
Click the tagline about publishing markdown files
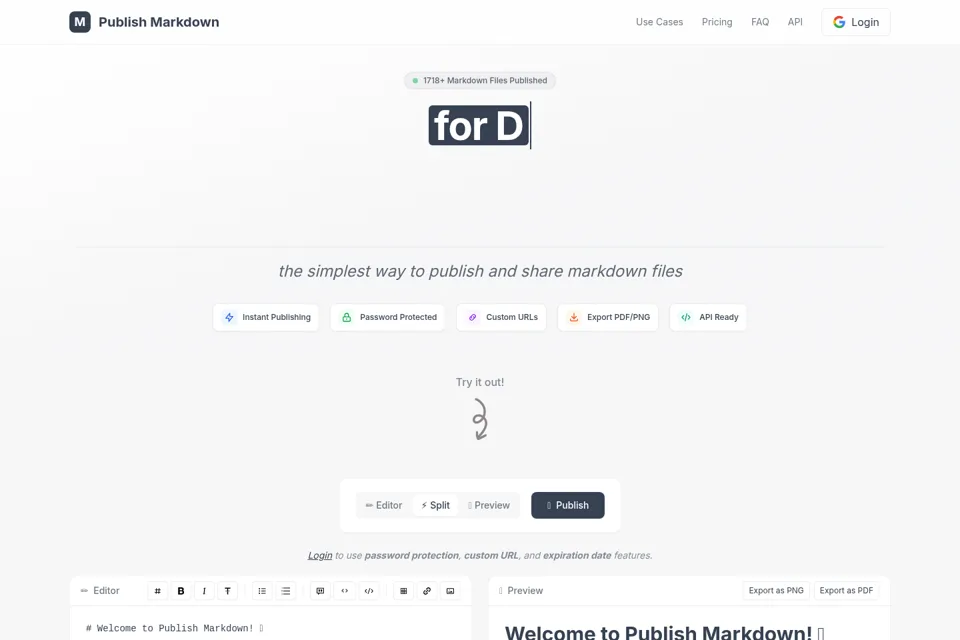click(480, 271)
